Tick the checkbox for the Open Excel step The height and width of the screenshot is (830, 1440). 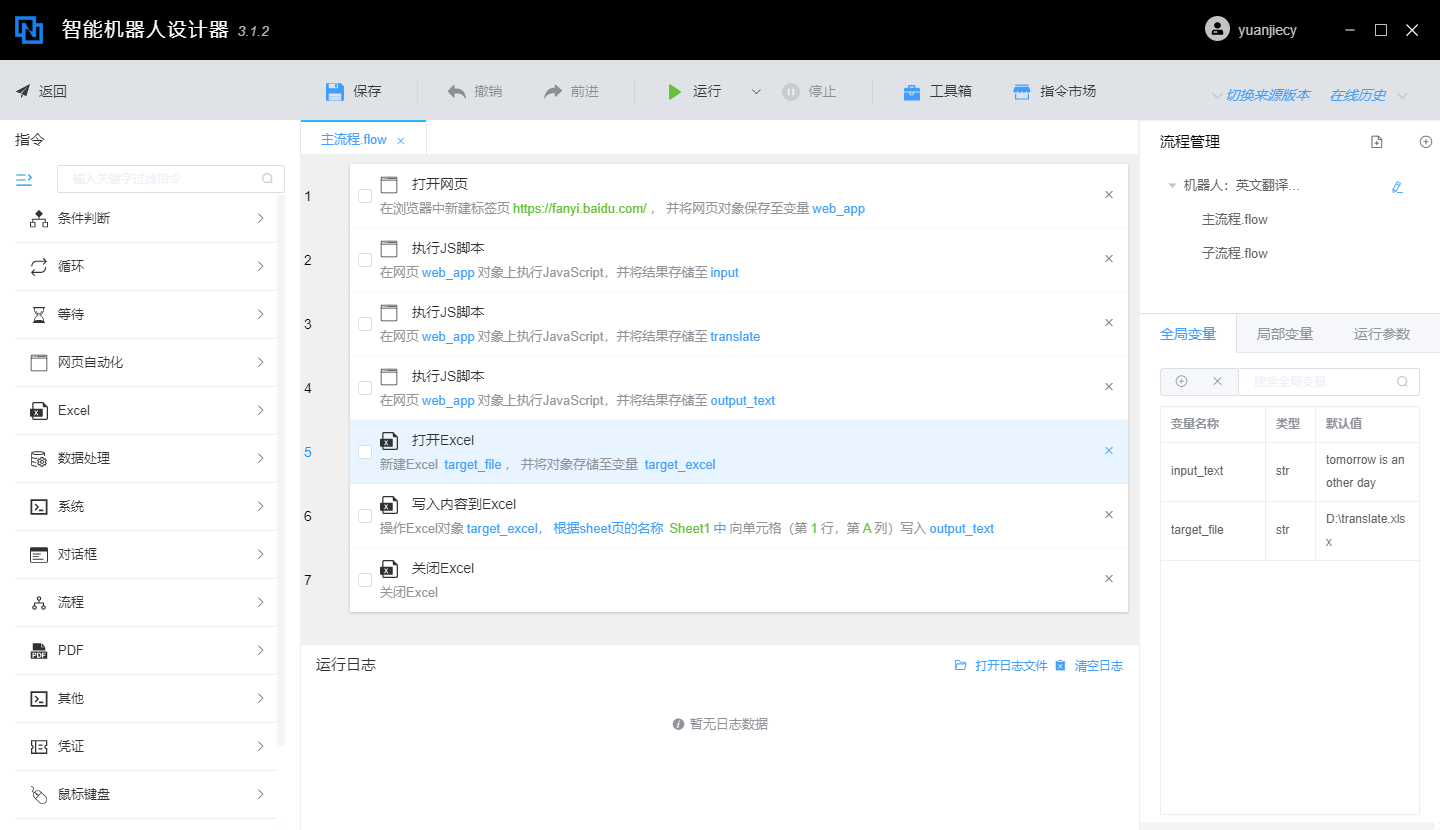(365, 452)
